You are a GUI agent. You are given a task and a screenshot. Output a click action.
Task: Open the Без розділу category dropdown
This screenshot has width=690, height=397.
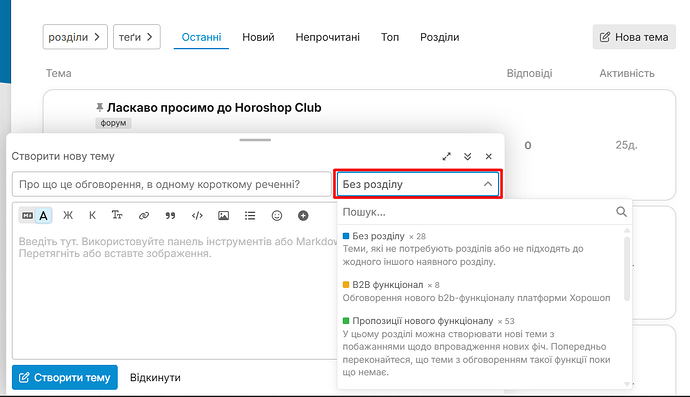point(418,184)
